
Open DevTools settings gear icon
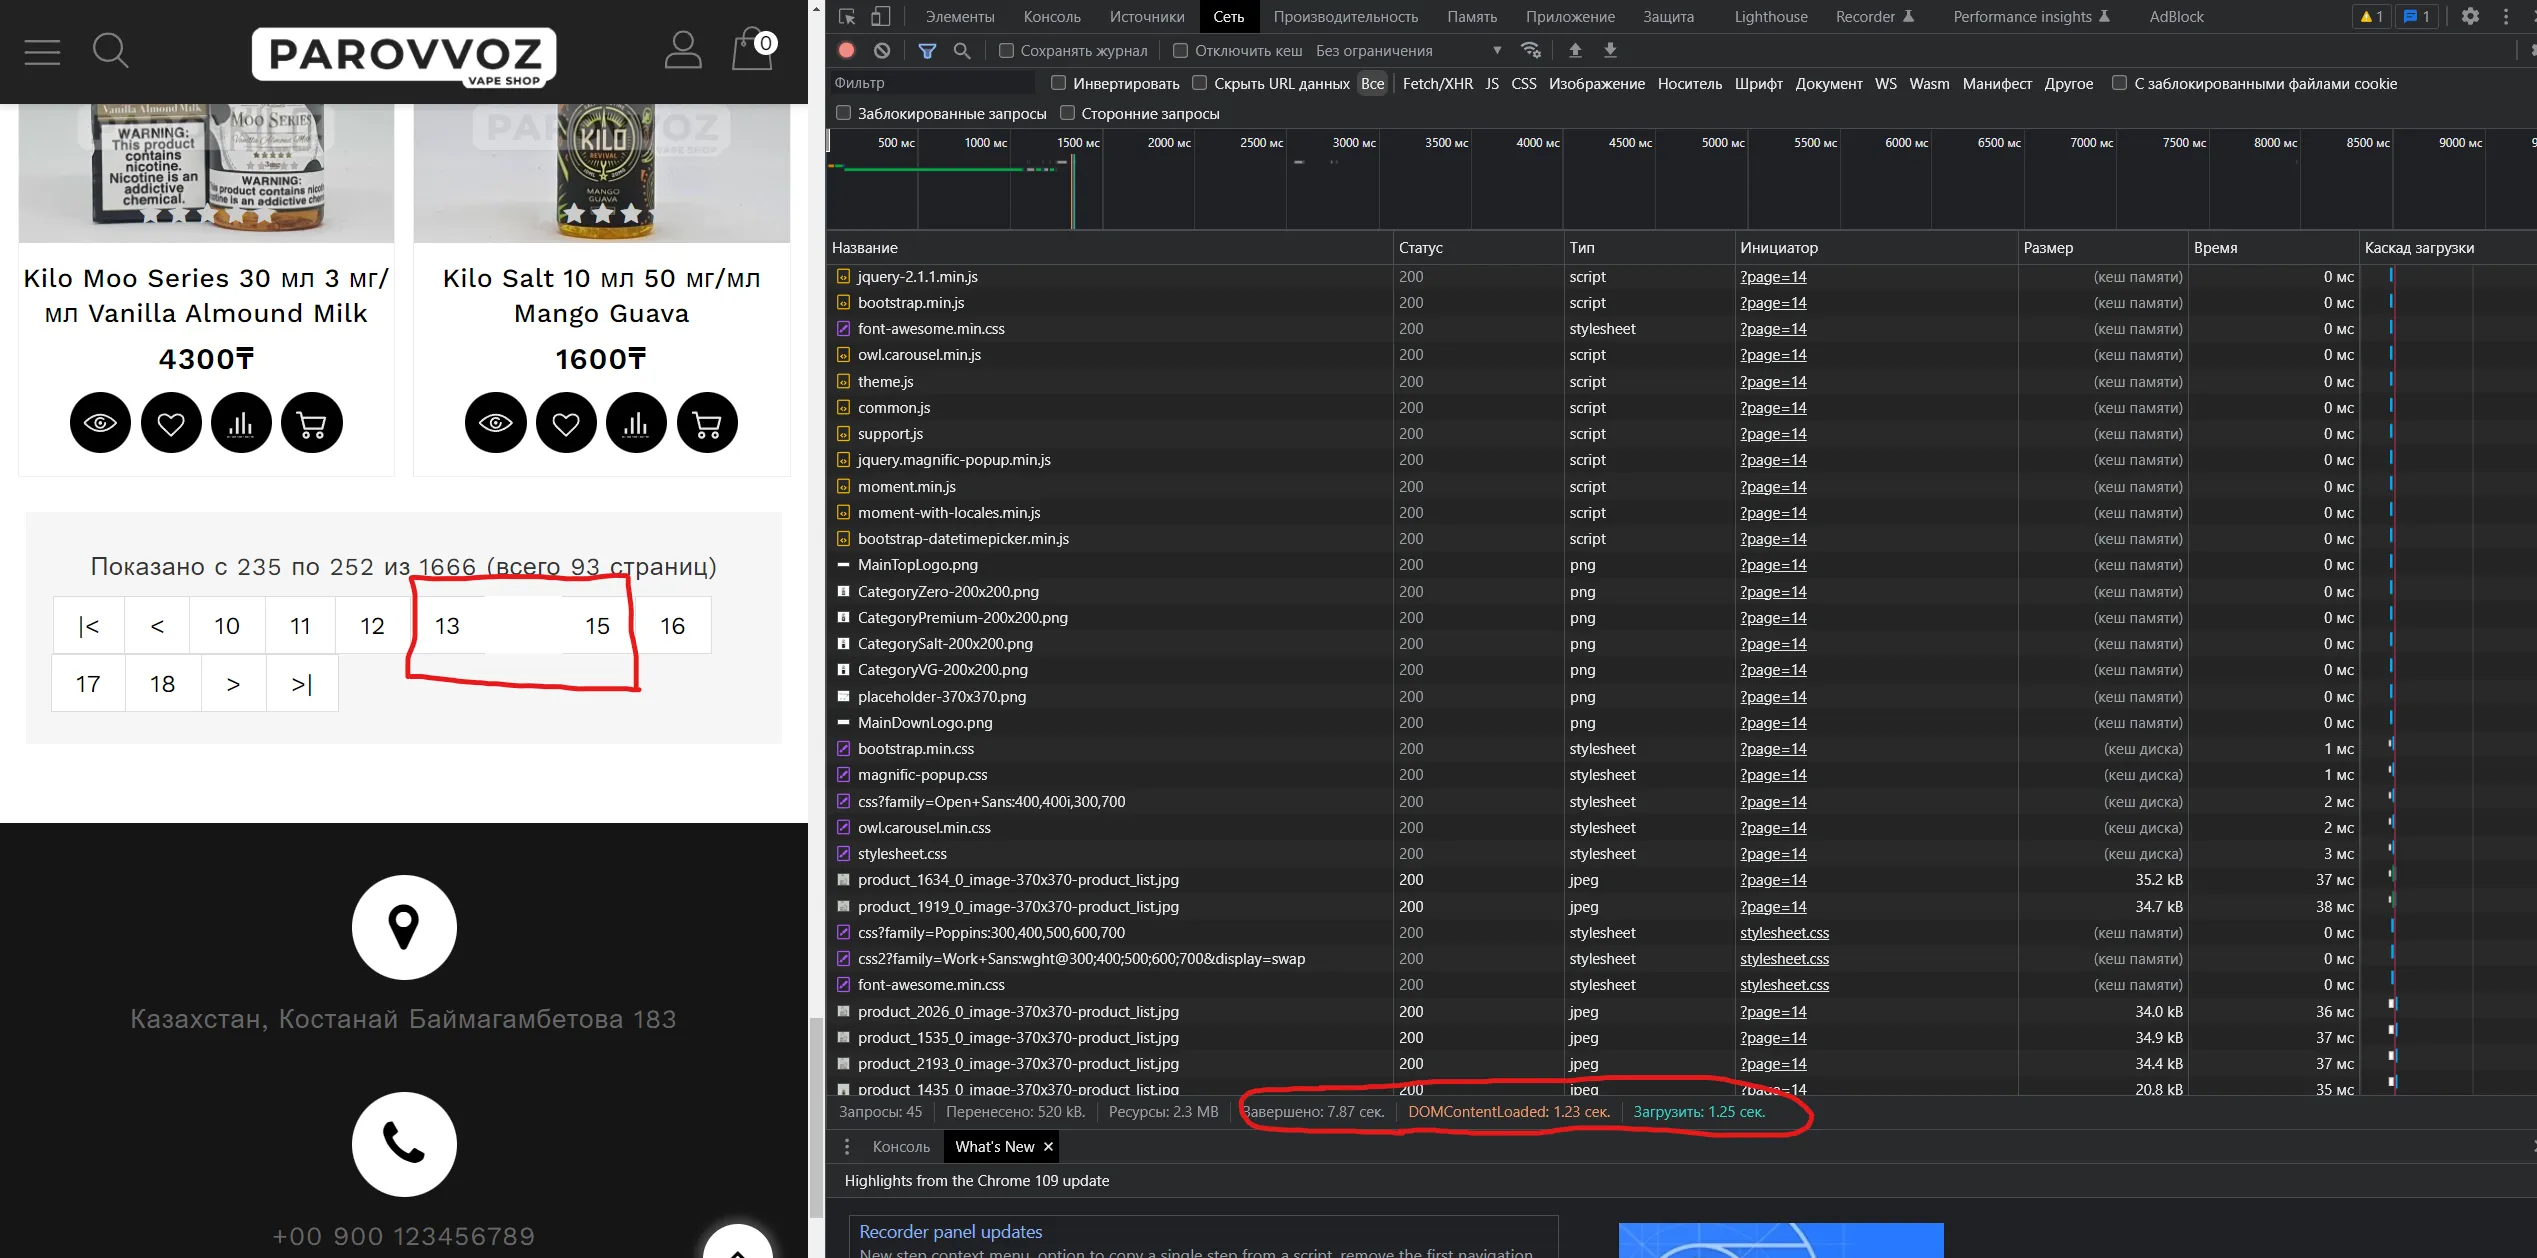click(2470, 16)
